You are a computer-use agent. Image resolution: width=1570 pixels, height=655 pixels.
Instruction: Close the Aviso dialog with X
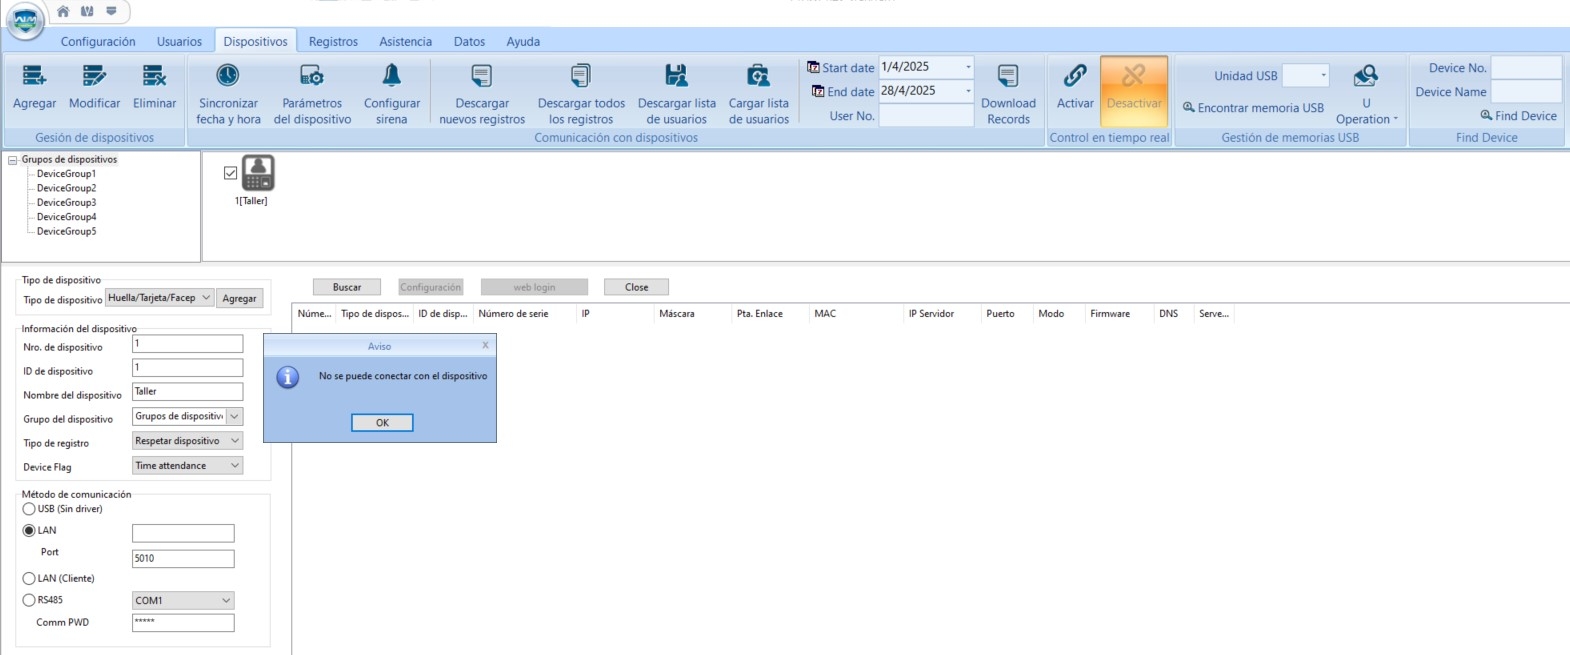pyautogui.click(x=485, y=345)
